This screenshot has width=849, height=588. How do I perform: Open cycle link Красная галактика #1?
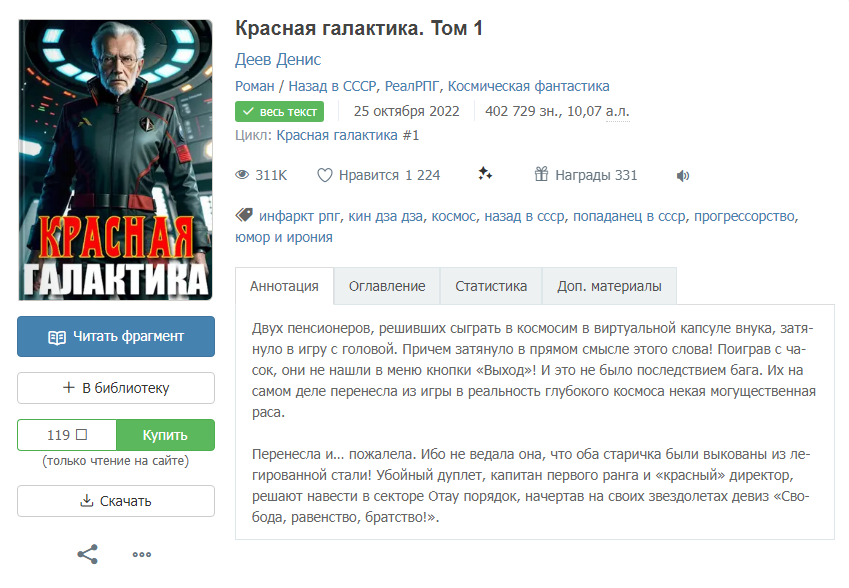pyautogui.click(x=348, y=135)
